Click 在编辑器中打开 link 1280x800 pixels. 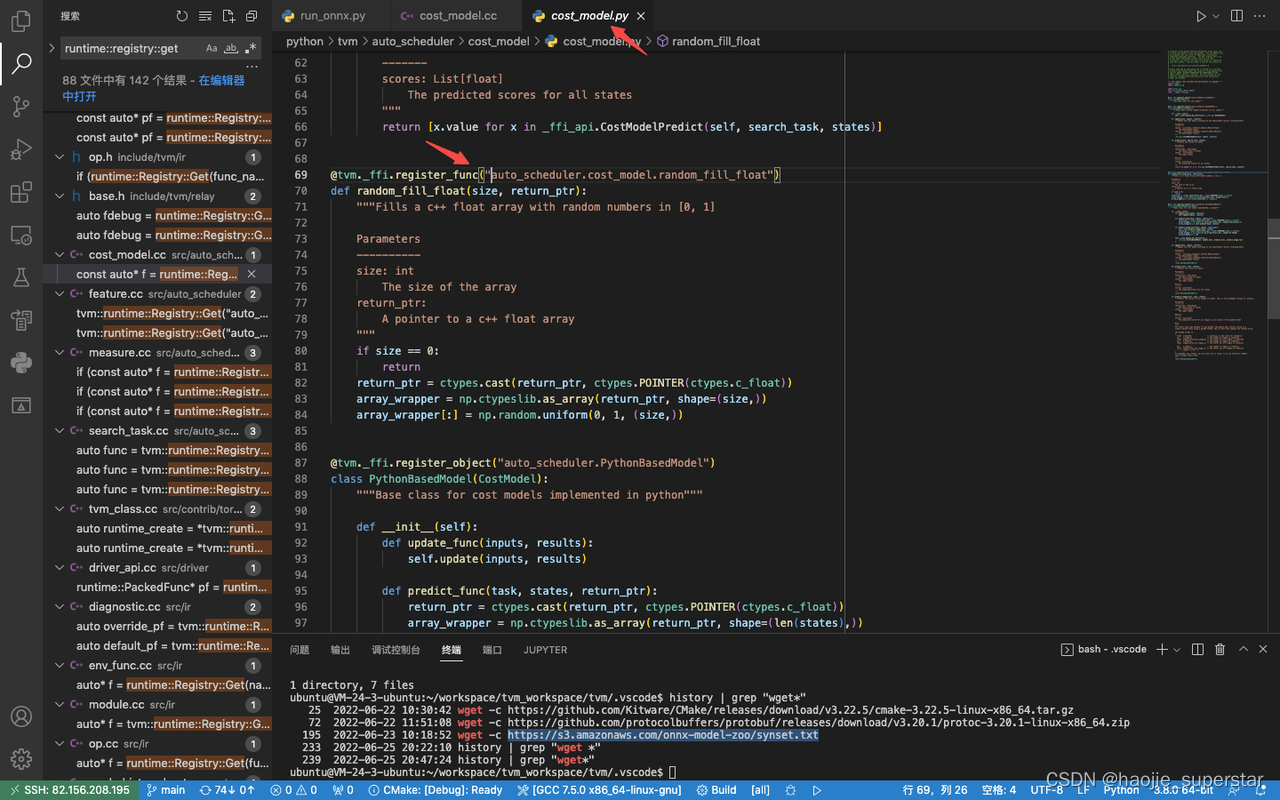154,88
